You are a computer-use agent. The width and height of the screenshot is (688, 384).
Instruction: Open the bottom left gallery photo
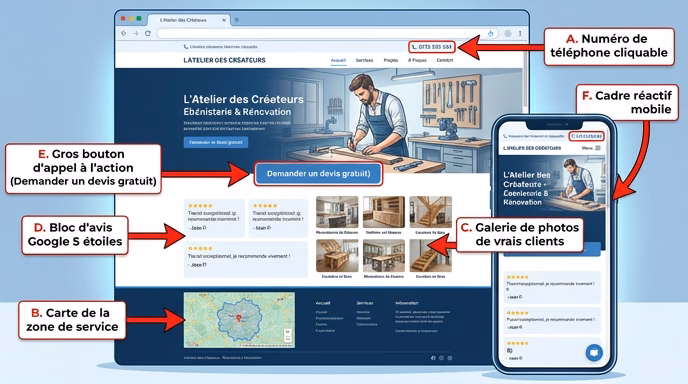point(337,255)
